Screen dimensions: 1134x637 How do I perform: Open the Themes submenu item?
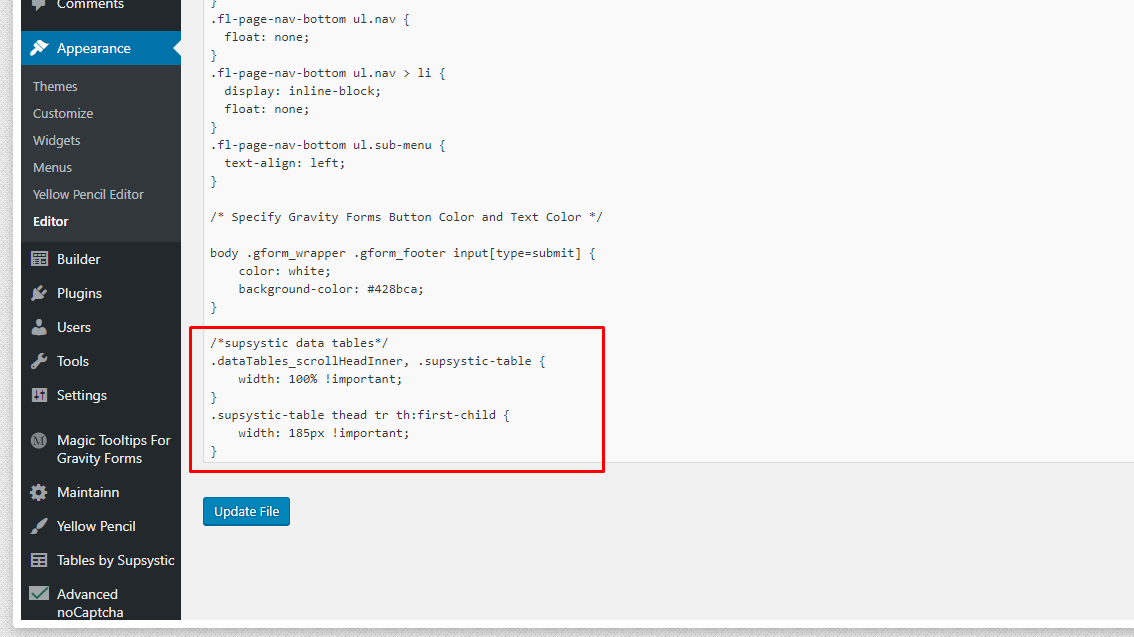(55, 87)
